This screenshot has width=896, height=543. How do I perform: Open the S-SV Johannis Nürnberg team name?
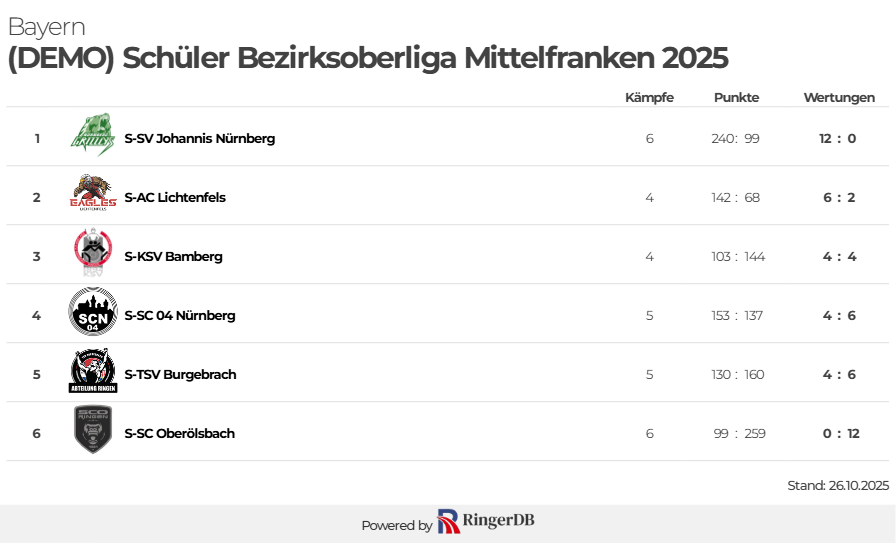199,138
